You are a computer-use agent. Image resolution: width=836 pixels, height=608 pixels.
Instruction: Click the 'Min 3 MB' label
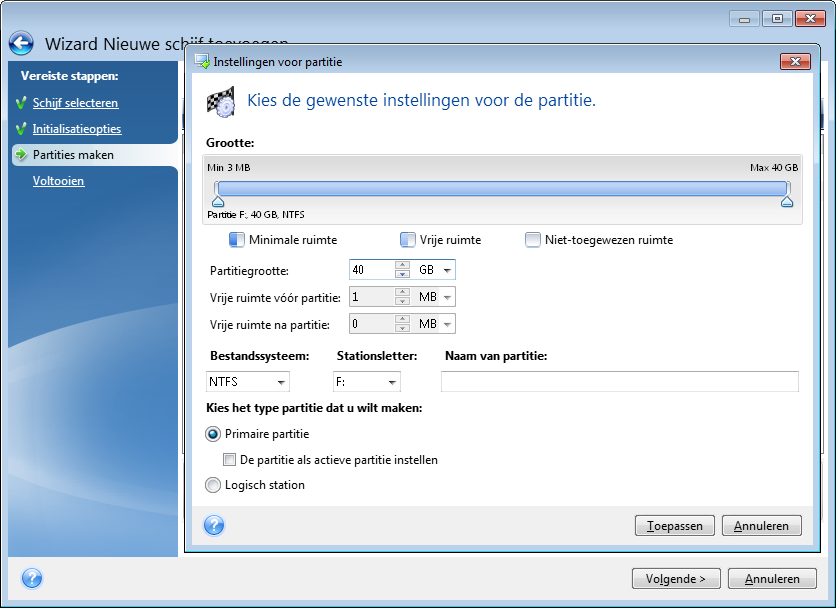click(x=229, y=167)
